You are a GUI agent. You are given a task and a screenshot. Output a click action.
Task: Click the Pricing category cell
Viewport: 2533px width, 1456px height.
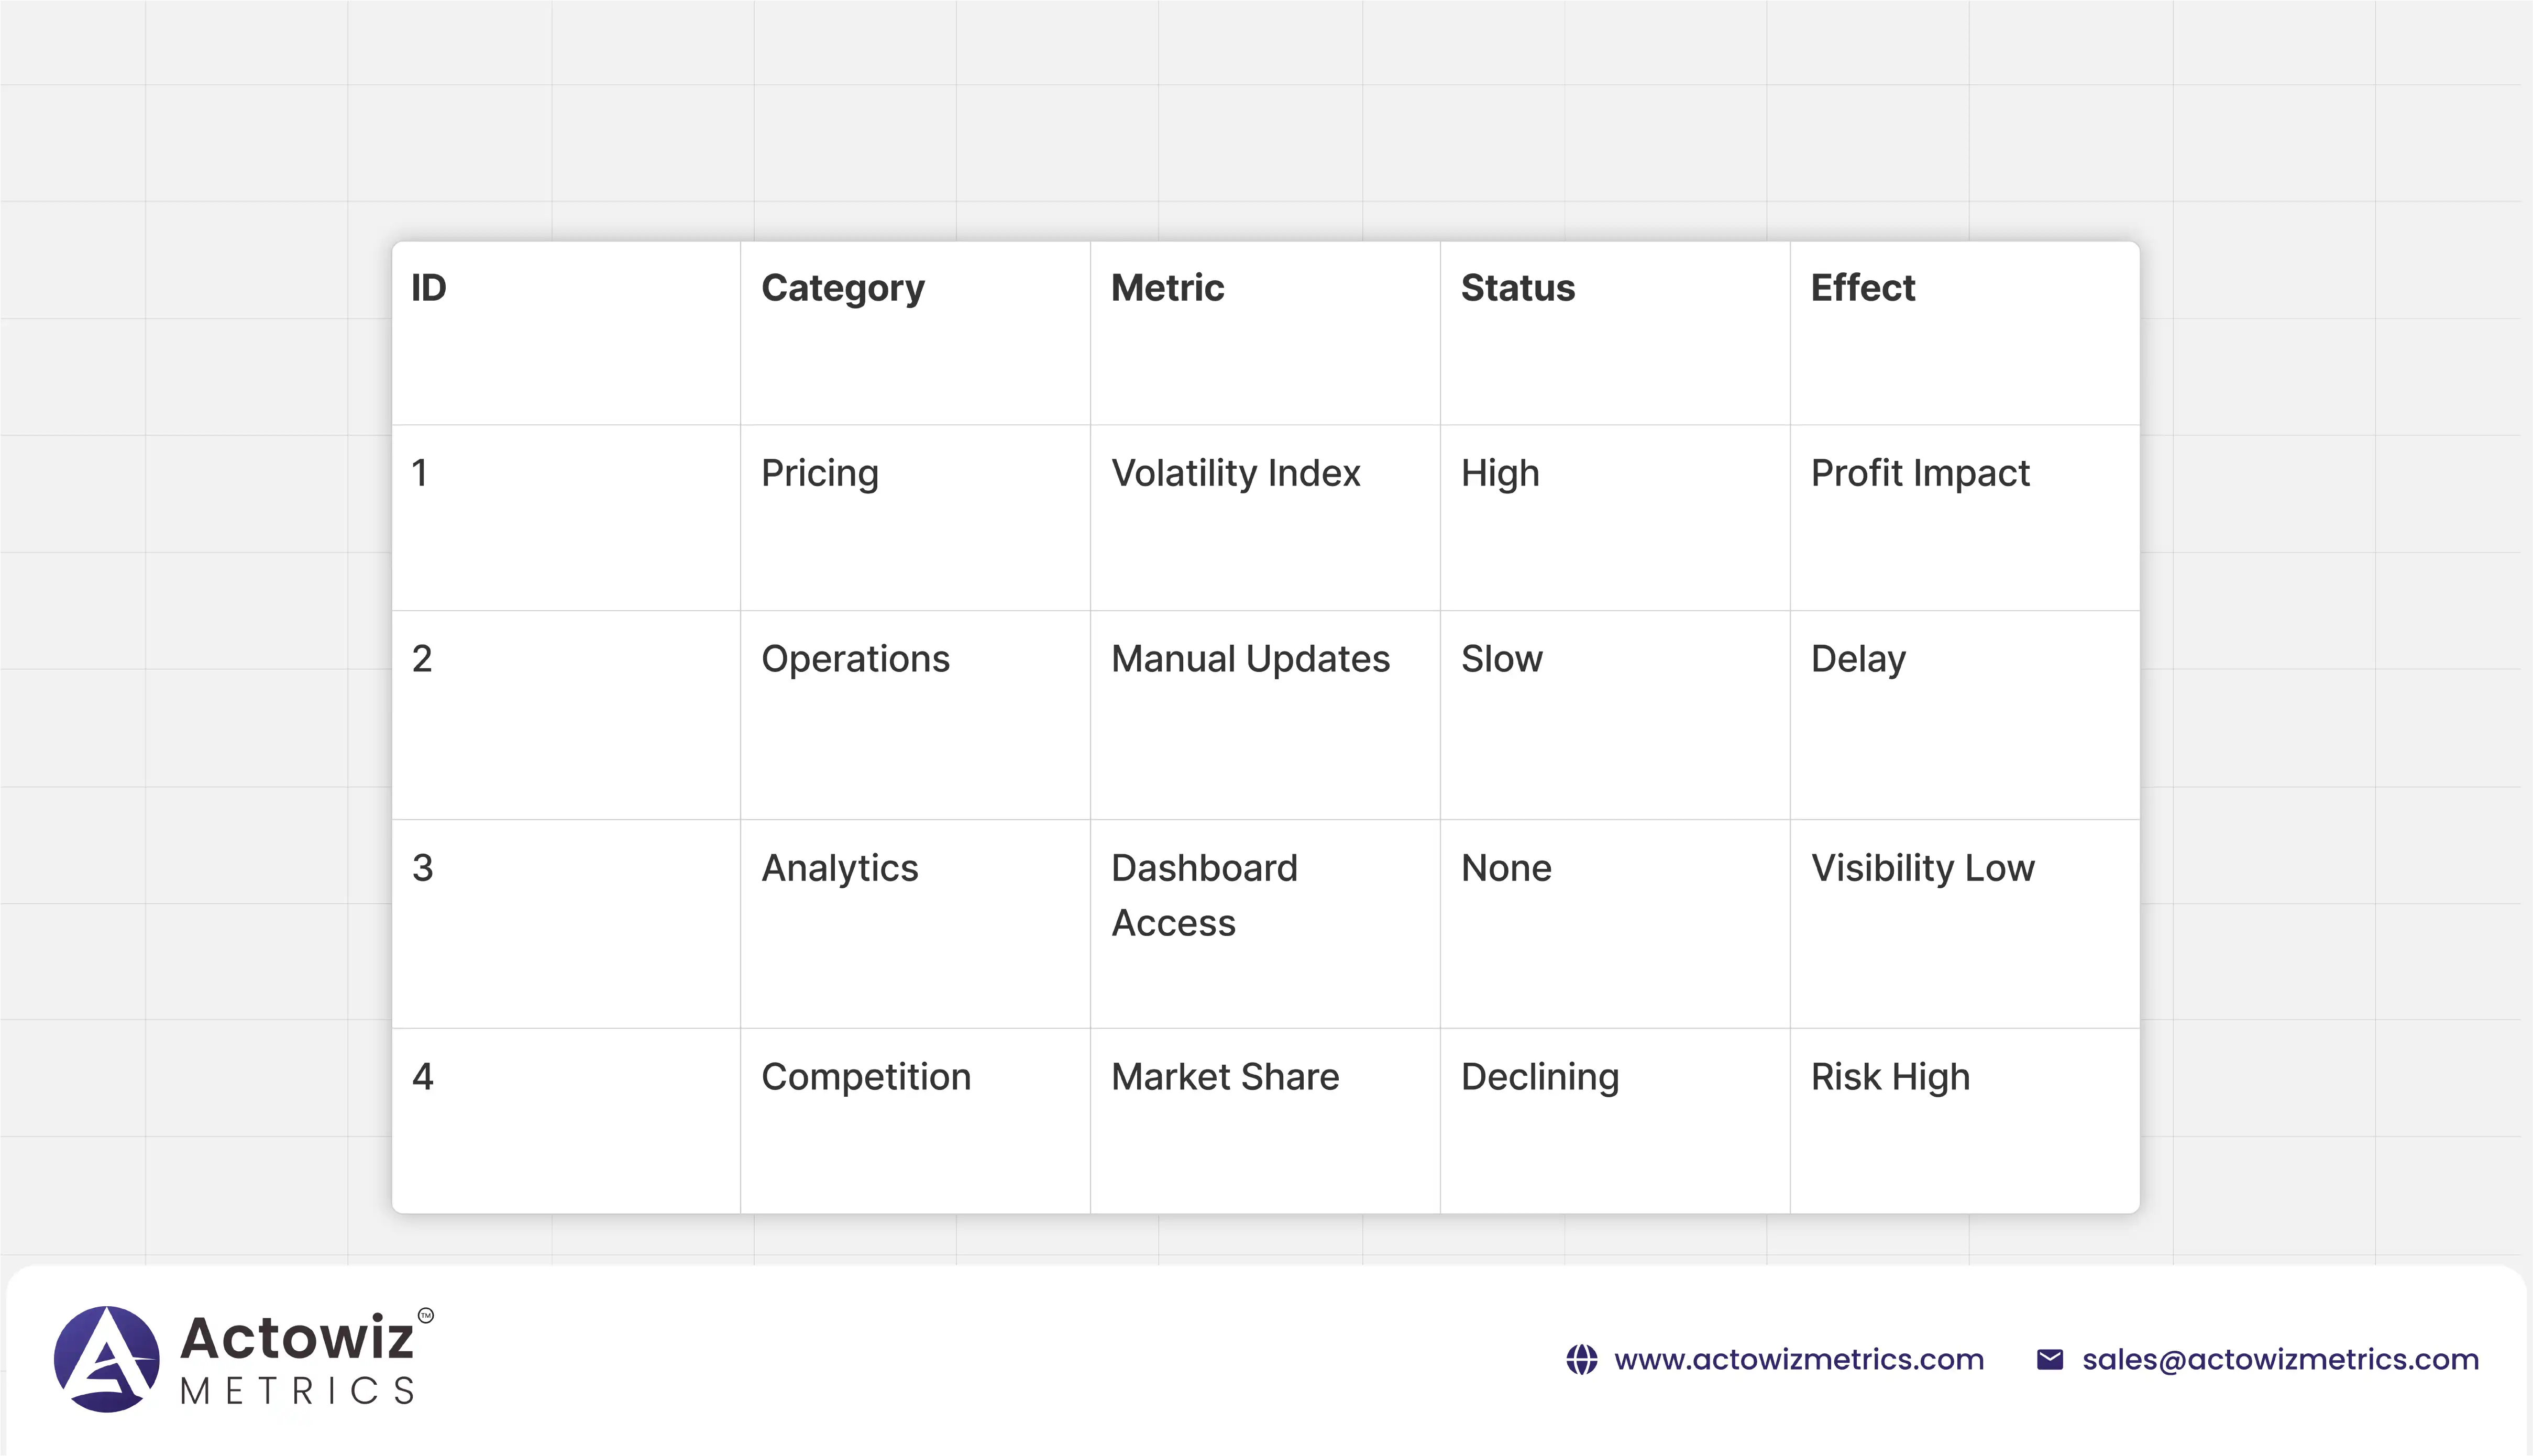click(x=820, y=473)
